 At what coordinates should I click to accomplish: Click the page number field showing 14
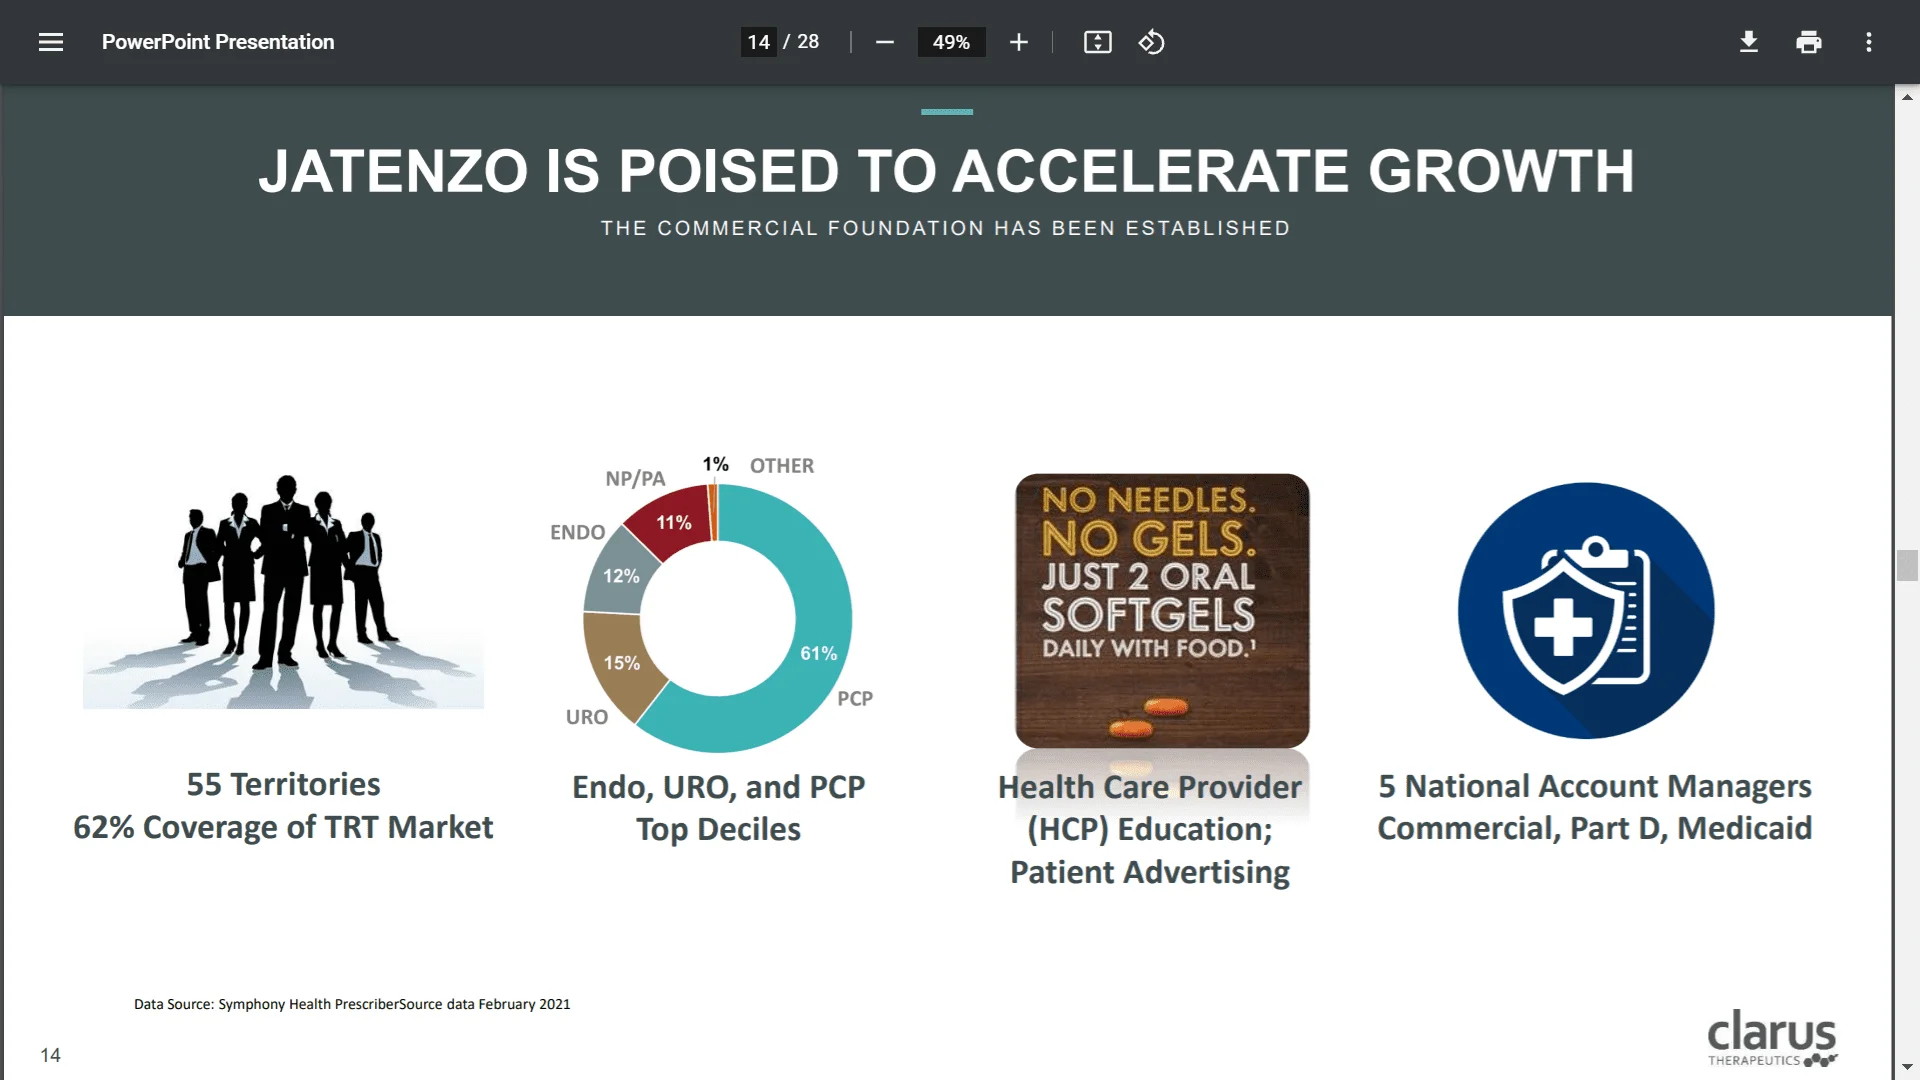pos(758,42)
